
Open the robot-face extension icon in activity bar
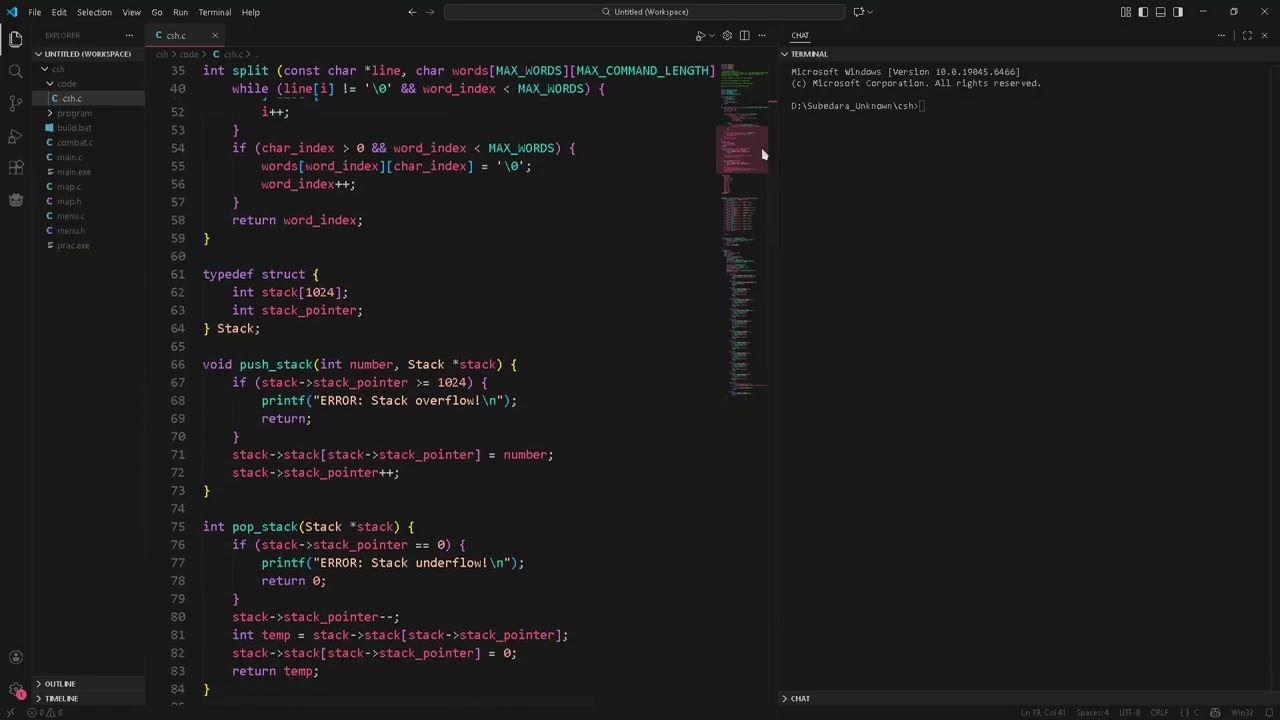[x=15, y=199]
